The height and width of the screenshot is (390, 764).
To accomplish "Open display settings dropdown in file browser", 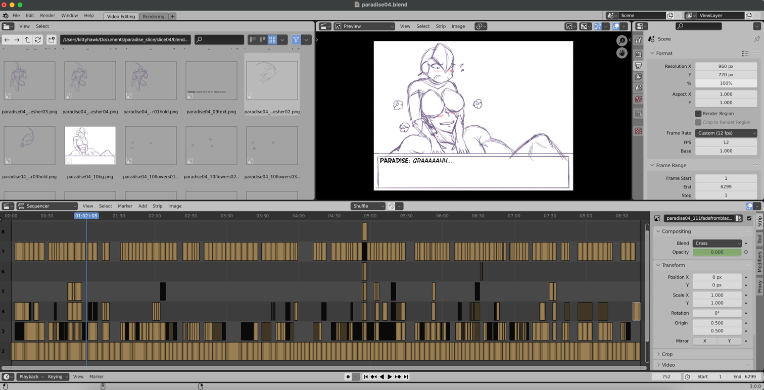I will pos(283,40).
